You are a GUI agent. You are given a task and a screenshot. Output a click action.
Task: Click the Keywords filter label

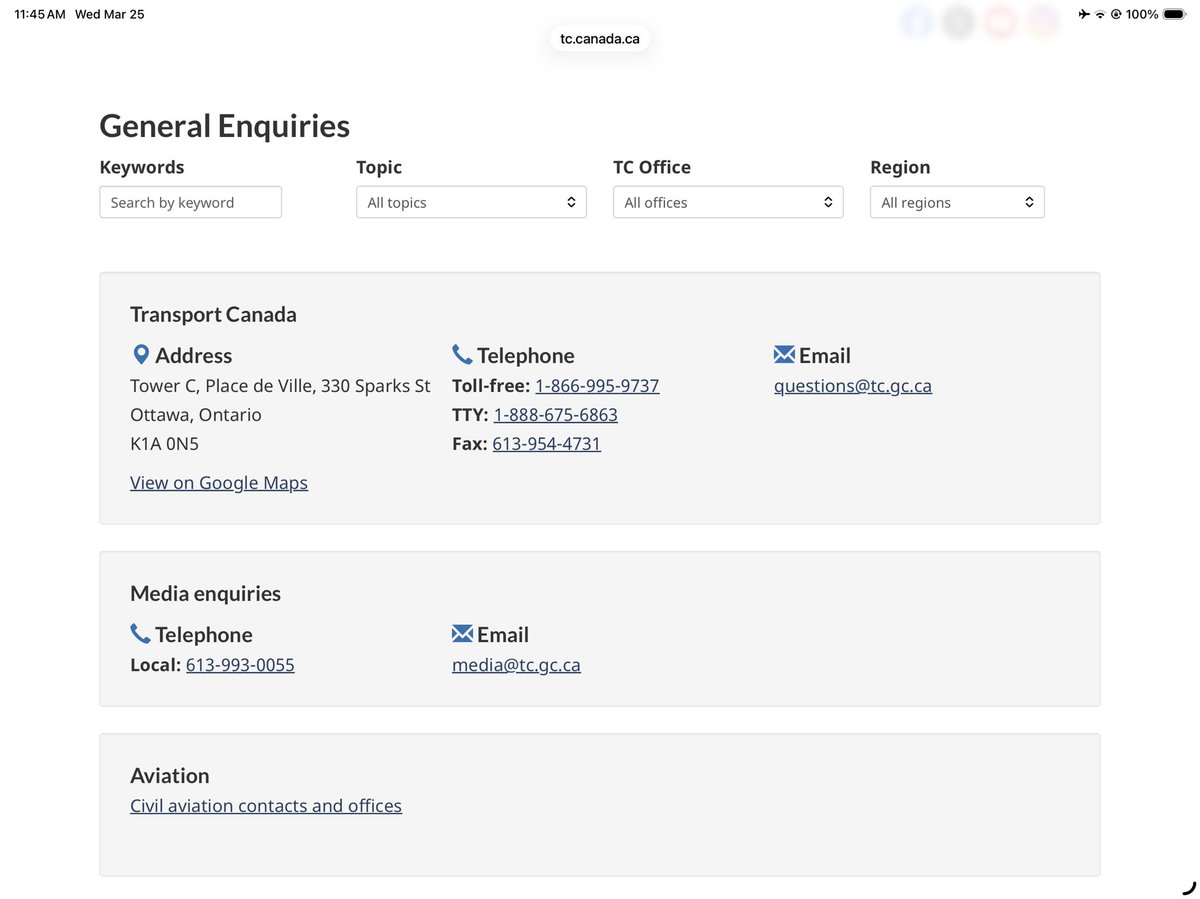(x=142, y=167)
